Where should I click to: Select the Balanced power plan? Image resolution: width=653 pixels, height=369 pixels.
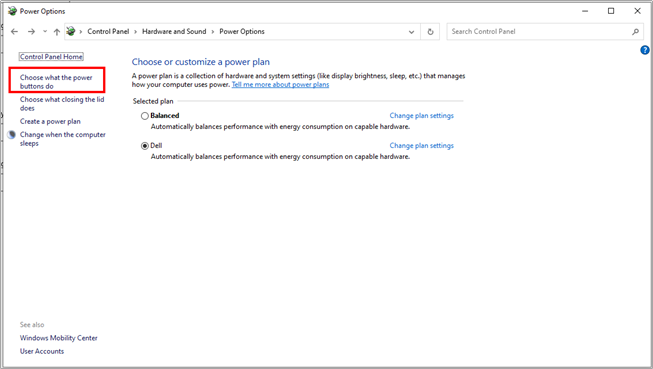145,116
